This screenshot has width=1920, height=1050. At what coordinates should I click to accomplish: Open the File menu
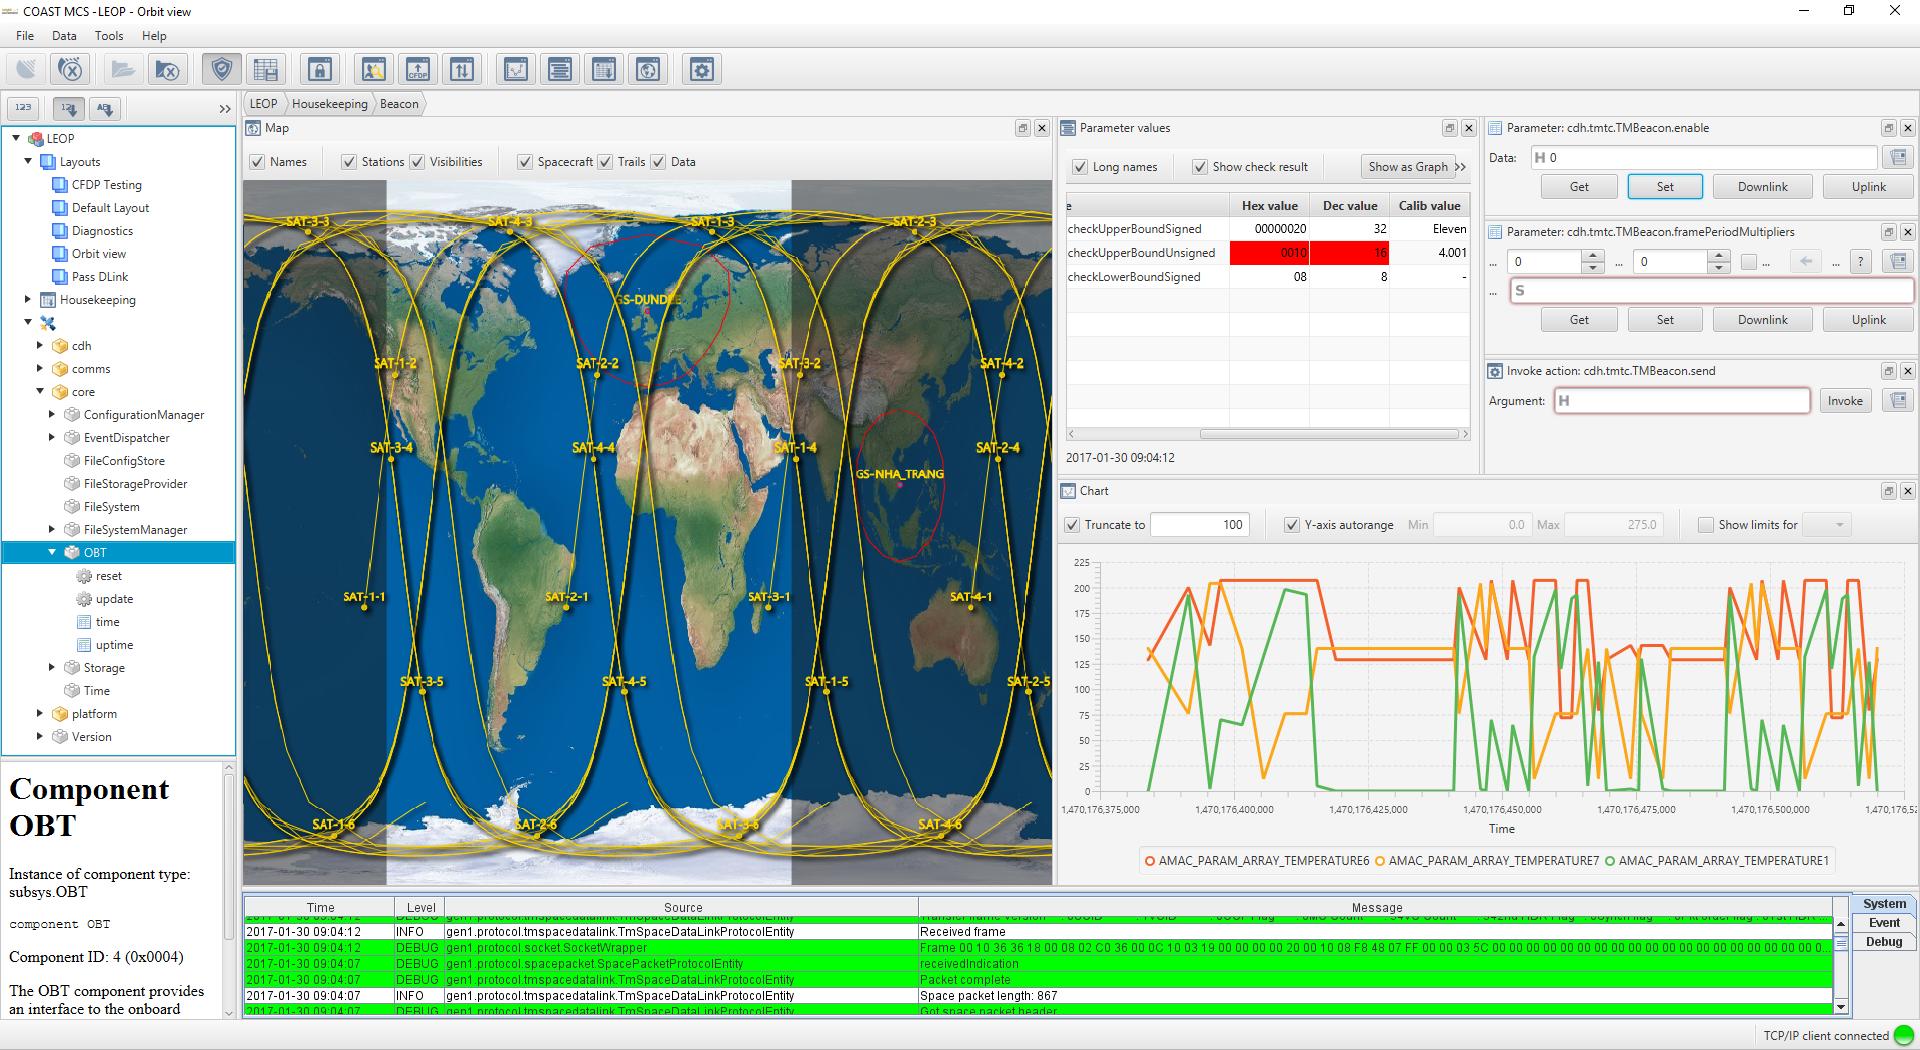(25, 35)
